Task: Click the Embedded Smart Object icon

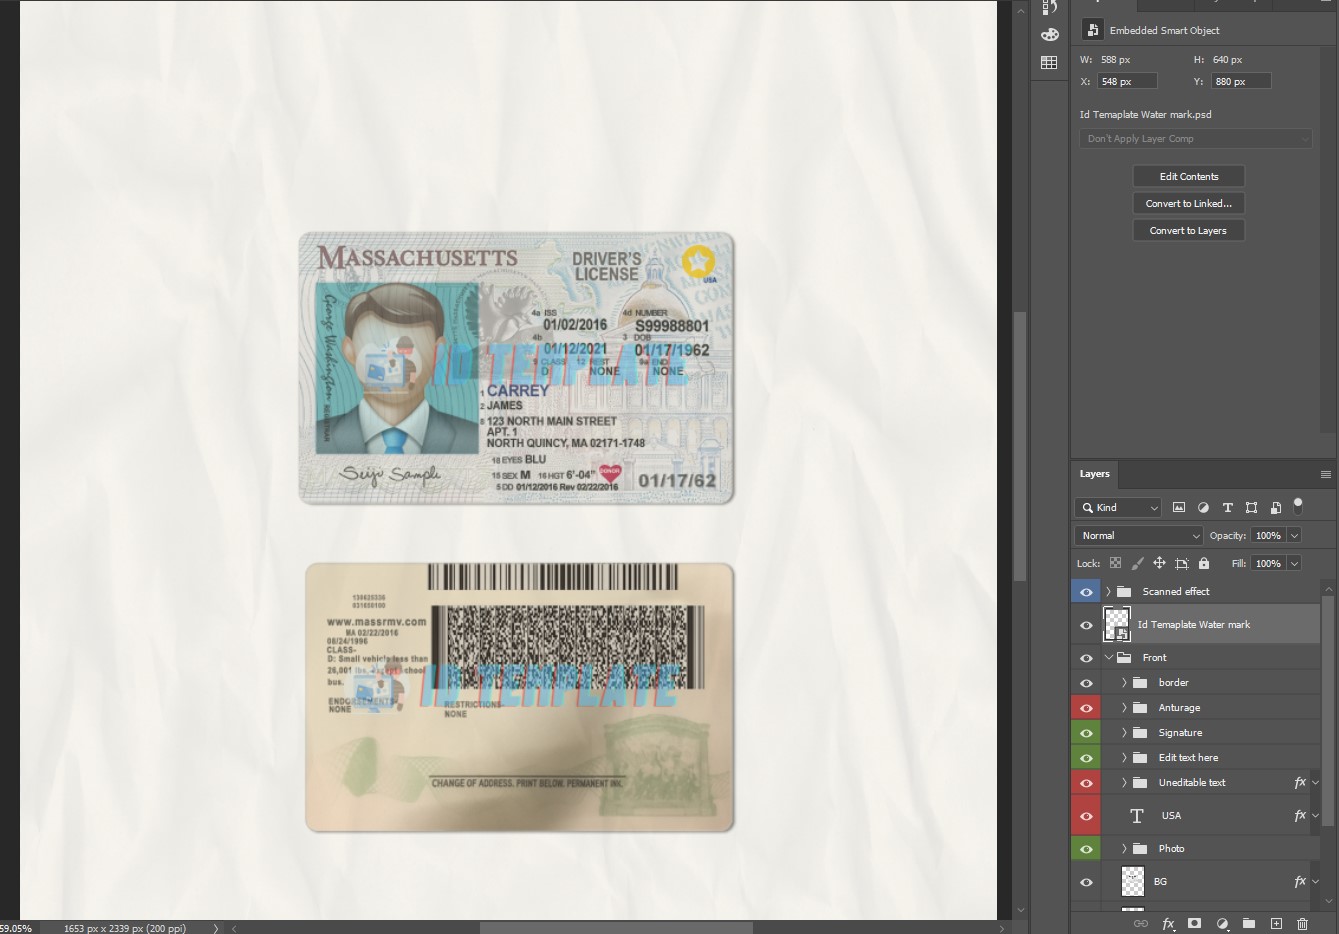Action: coord(1092,30)
